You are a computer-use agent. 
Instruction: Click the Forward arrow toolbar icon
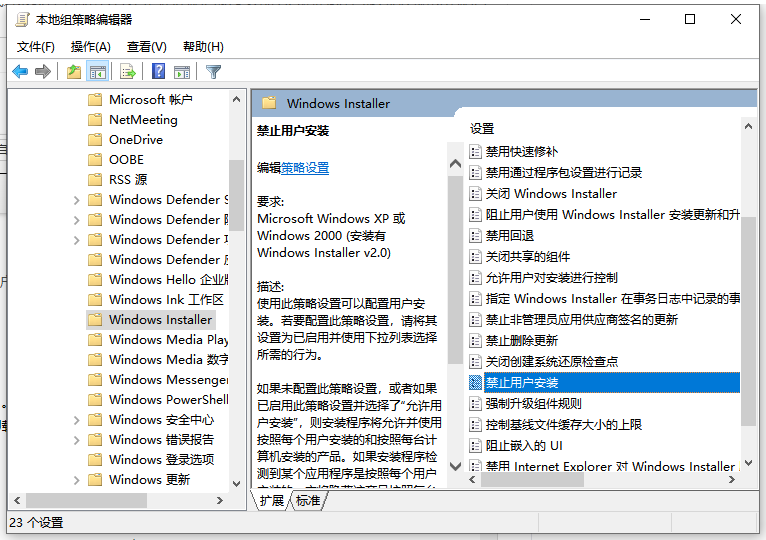pyautogui.click(x=43, y=72)
